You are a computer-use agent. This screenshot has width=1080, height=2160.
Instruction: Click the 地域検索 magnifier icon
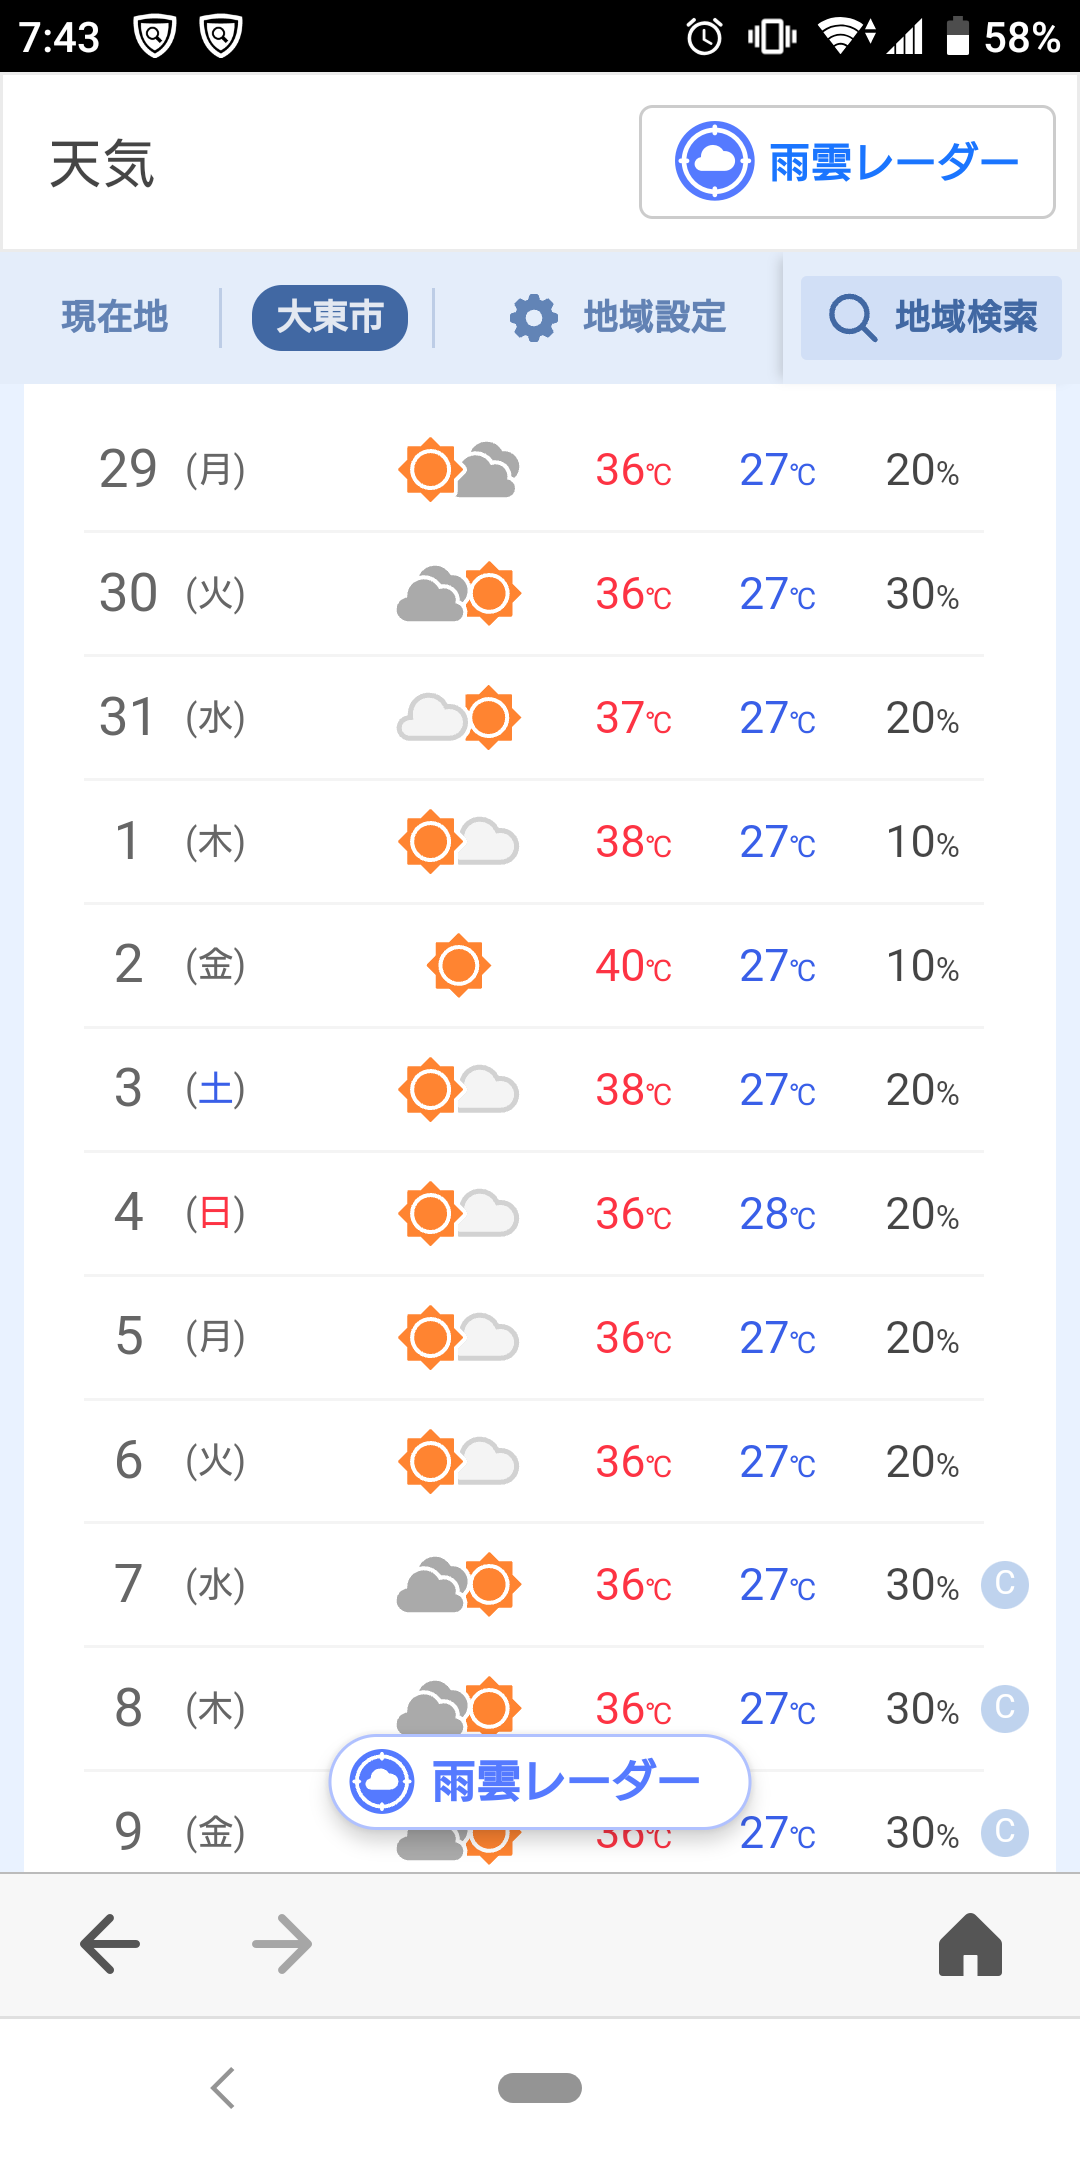tap(852, 318)
